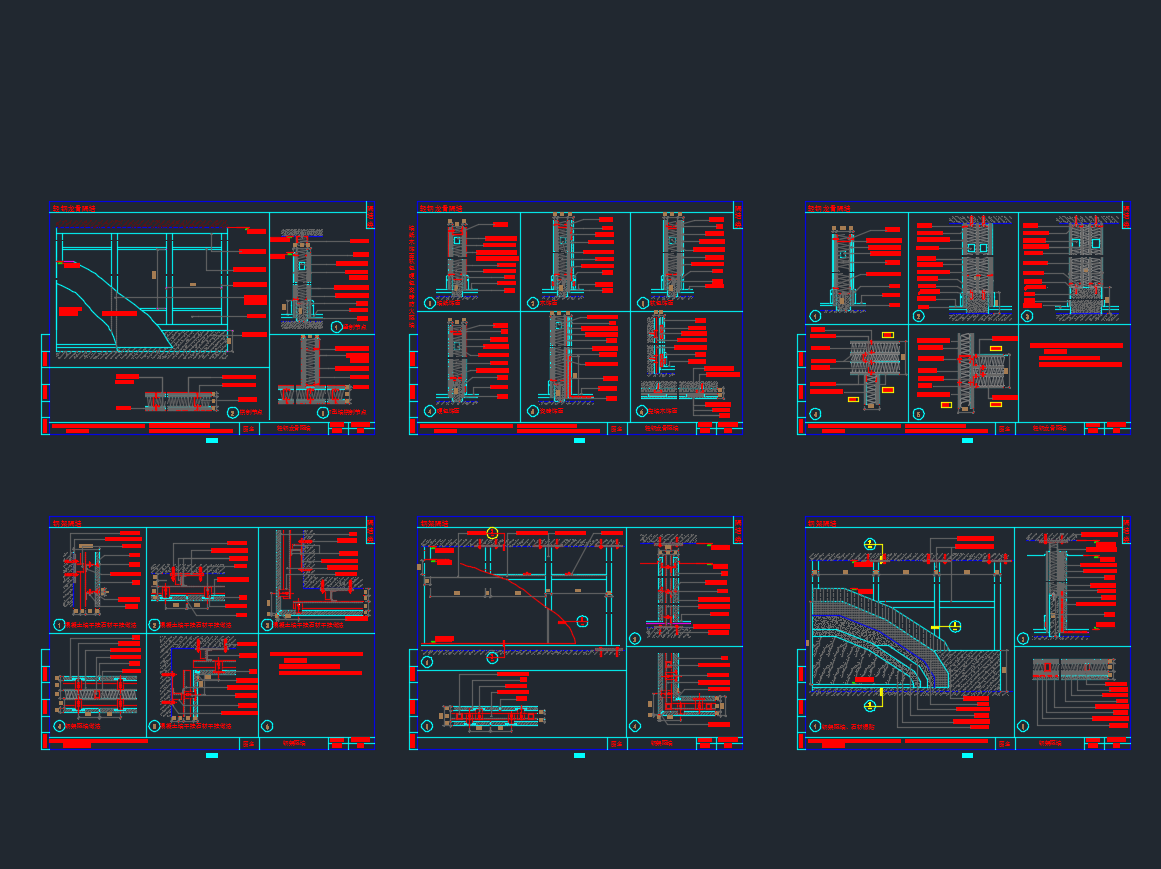The width and height of the screenshot is (1161, 869).
Task: Select the layered curved hatch elevation drawing
Action: coord(910,622)
